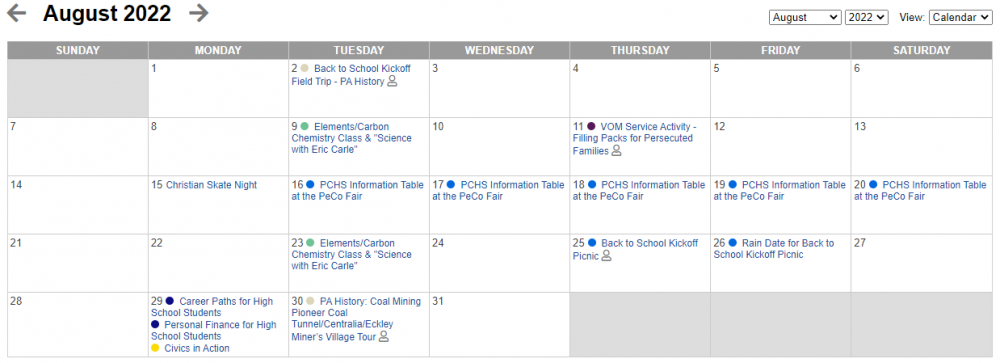Advance to next month with right arrow
This screenshot has width=1000, height=363.
199,13
